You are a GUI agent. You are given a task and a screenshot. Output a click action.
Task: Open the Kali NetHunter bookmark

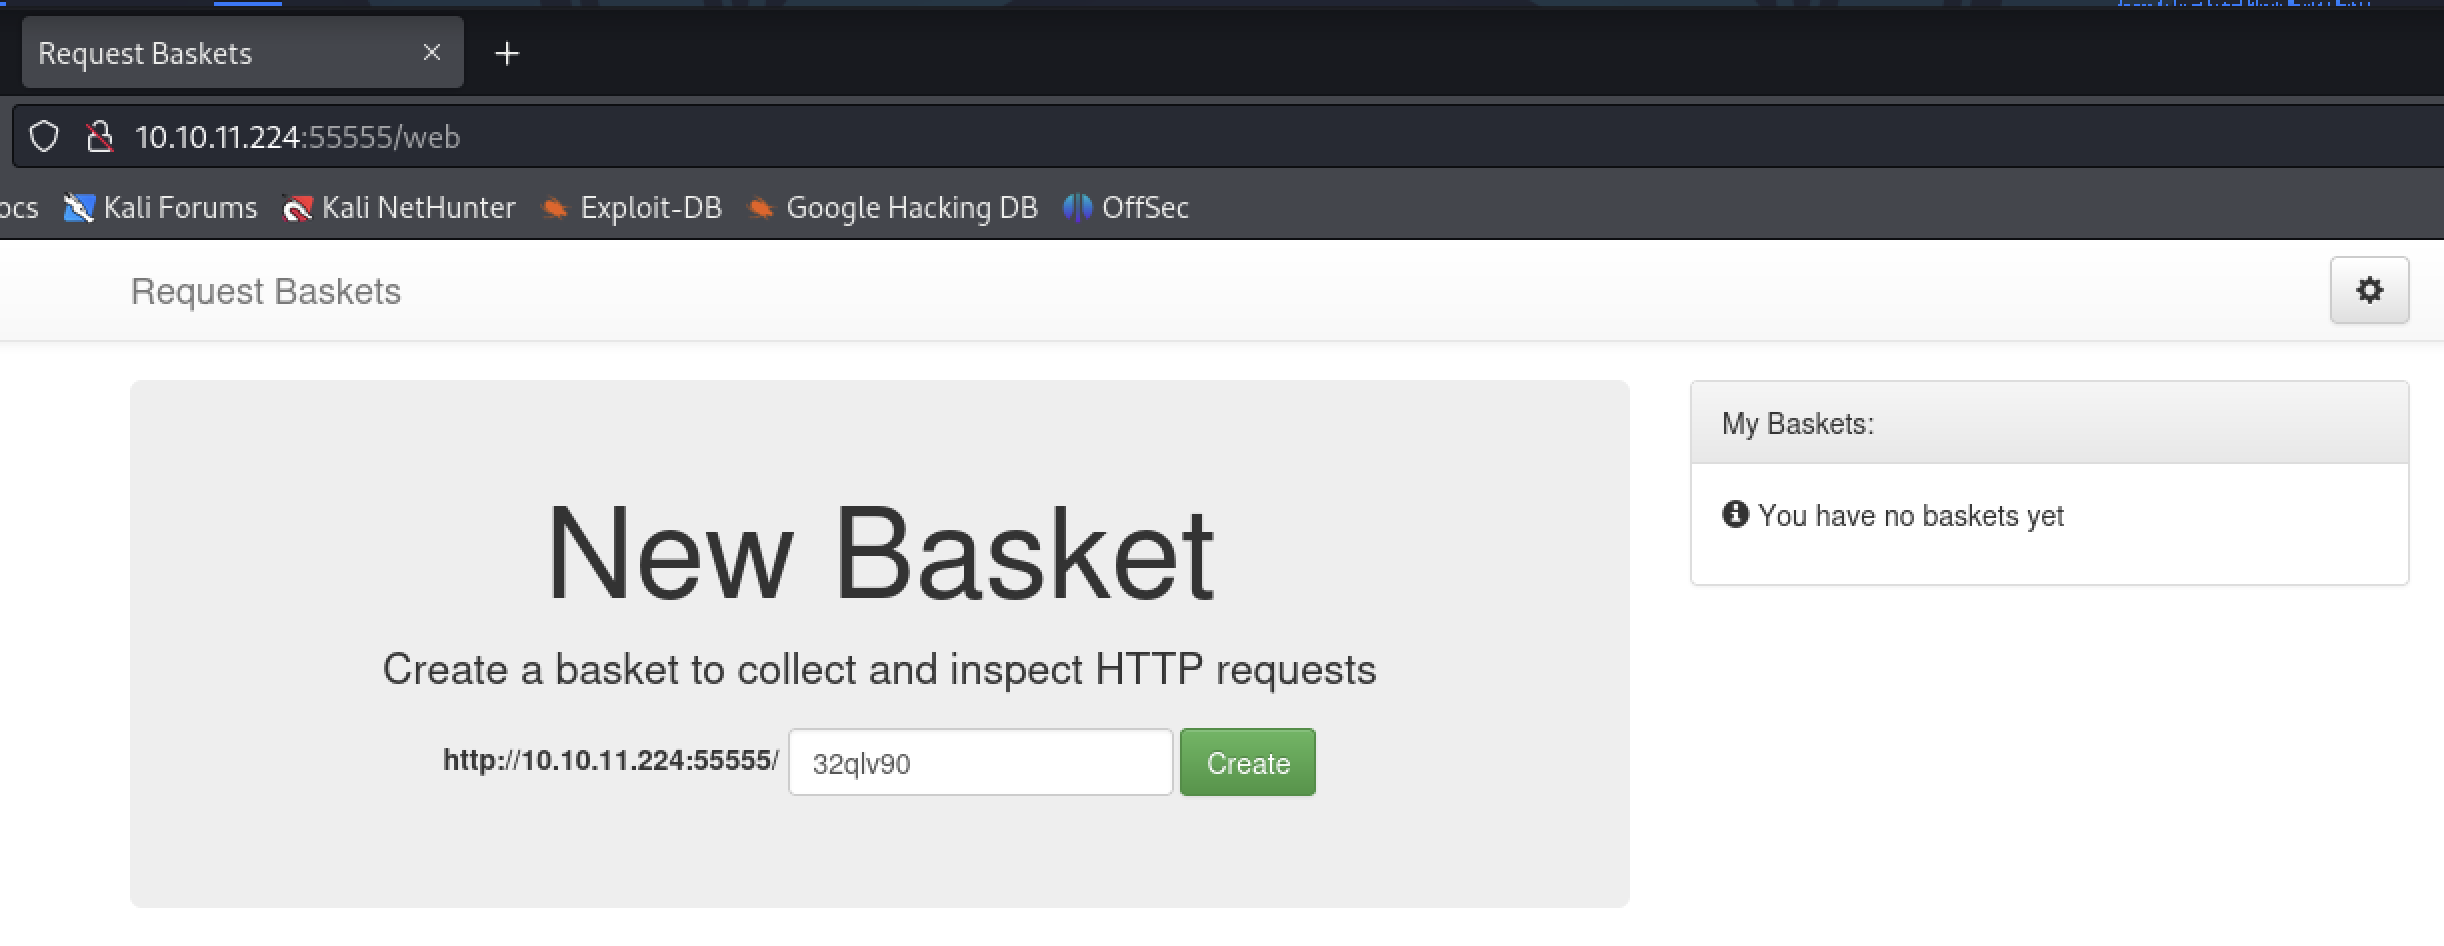pos(399,207)
